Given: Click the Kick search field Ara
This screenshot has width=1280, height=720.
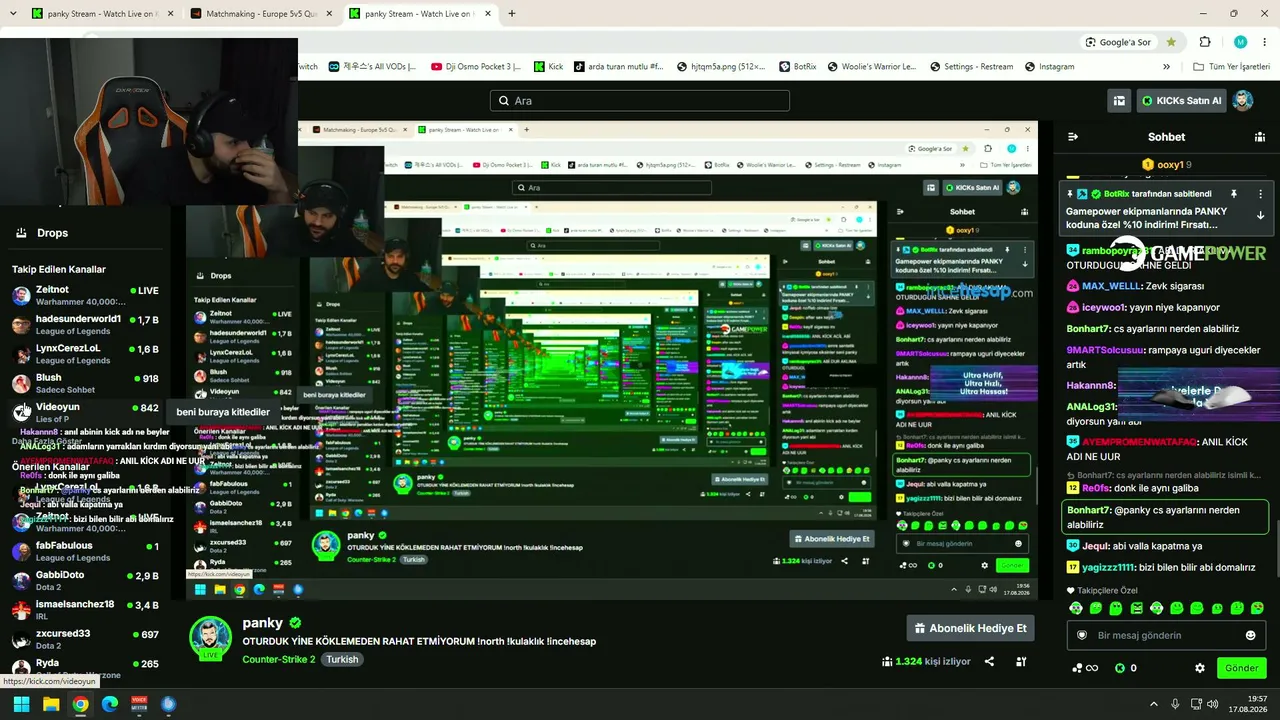Looking at the screenshot, I should 640,101.
